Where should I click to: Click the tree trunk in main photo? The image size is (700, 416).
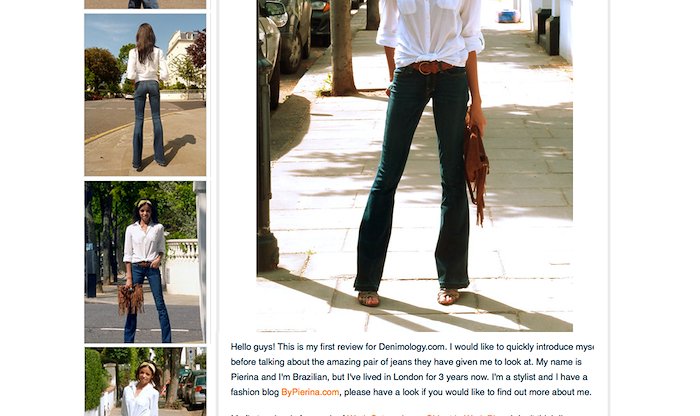tap(343, 47)
